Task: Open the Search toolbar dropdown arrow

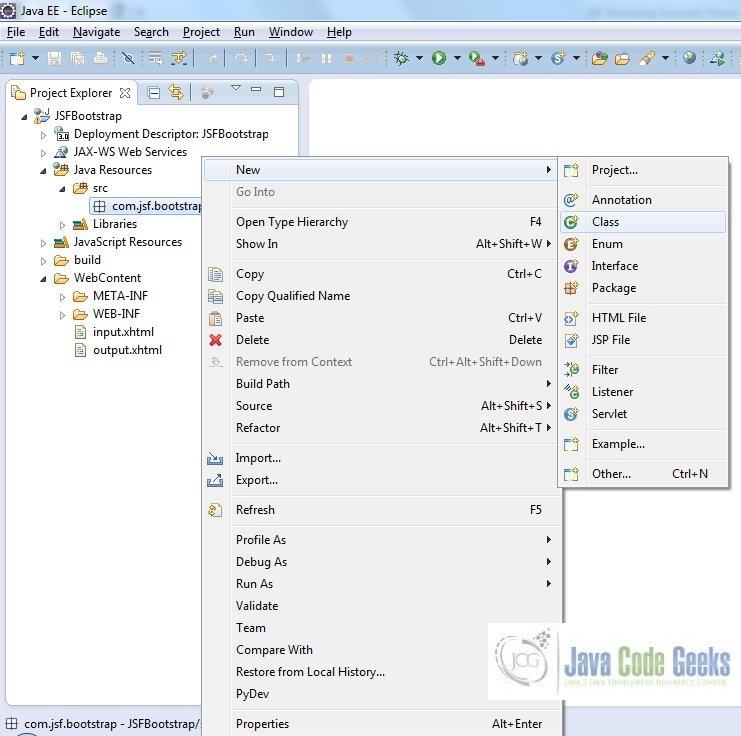Action: [x=665, y=58]
